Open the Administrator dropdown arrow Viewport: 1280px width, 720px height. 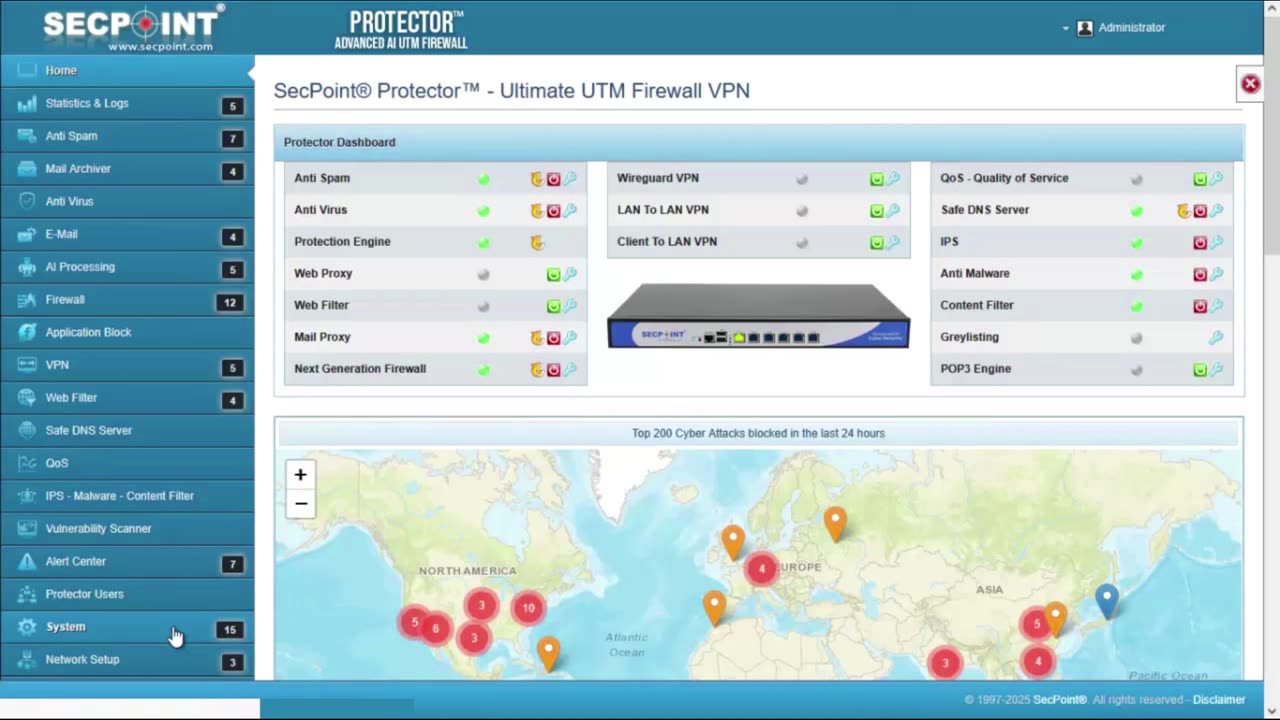click(x=1066, y=29)
